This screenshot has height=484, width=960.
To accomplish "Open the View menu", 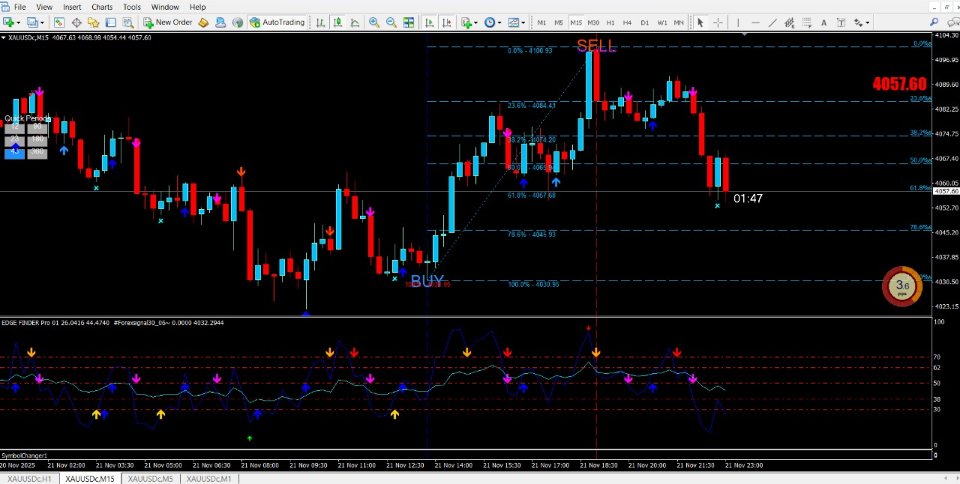I will 44,7.
